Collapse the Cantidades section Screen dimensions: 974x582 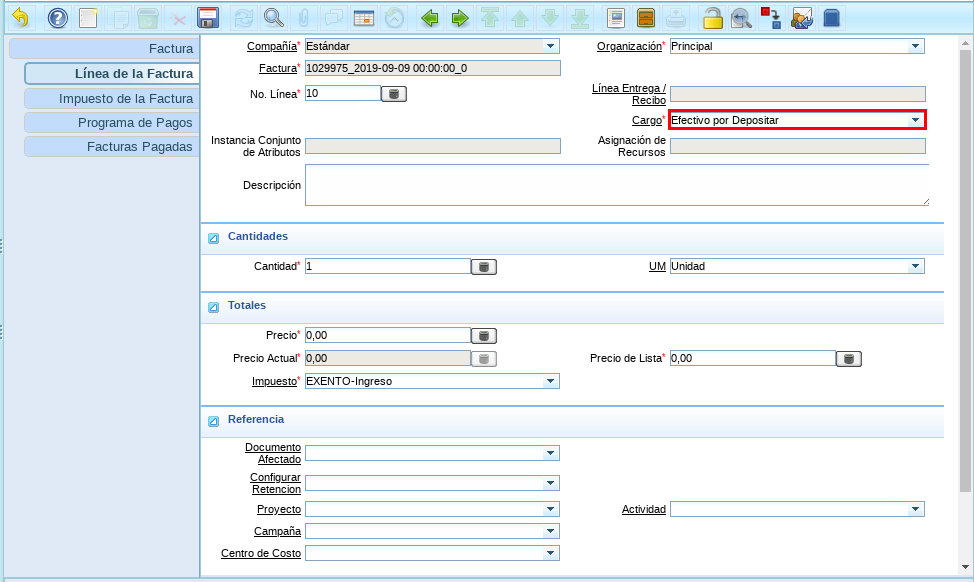click(213, 238)
